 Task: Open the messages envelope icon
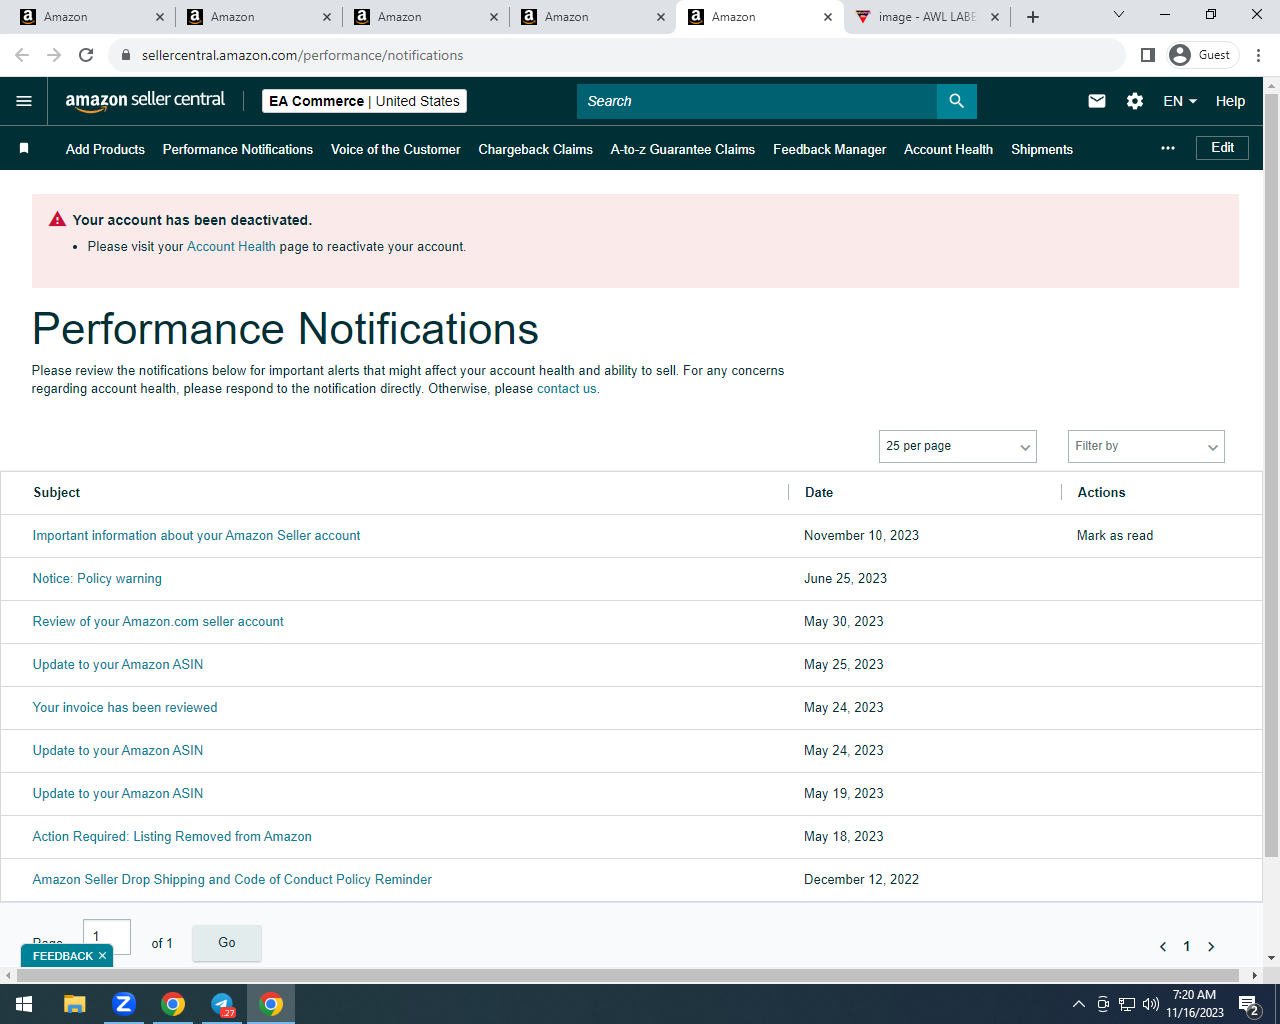coord(1097,101)
